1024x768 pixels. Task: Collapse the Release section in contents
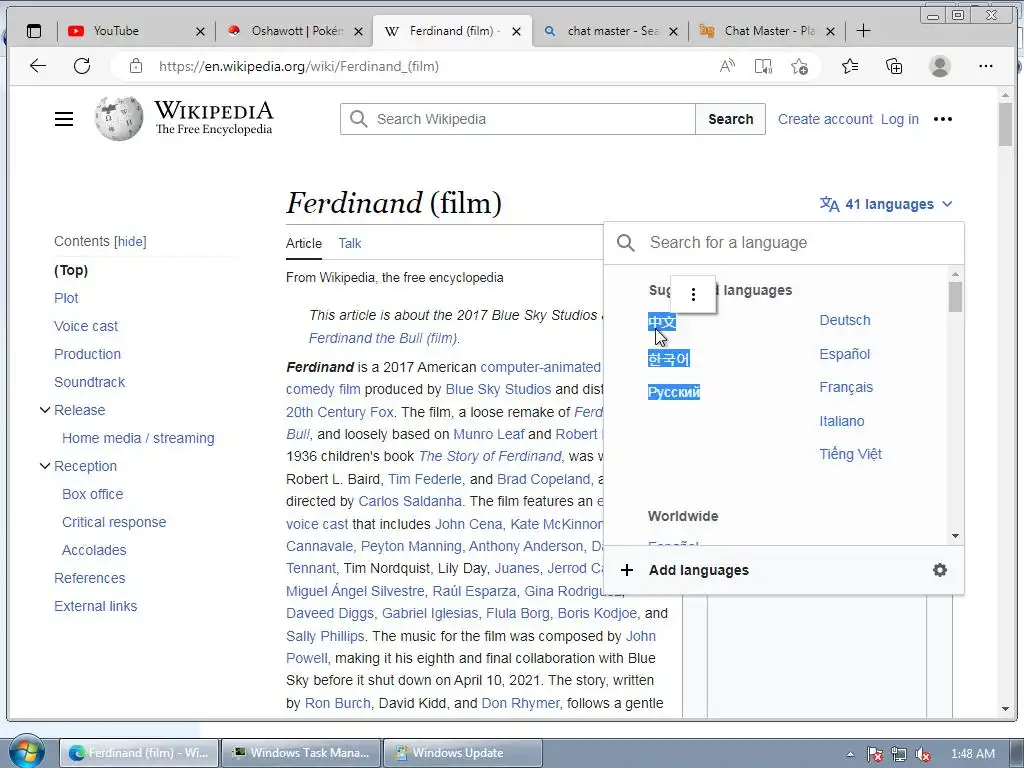44,410
